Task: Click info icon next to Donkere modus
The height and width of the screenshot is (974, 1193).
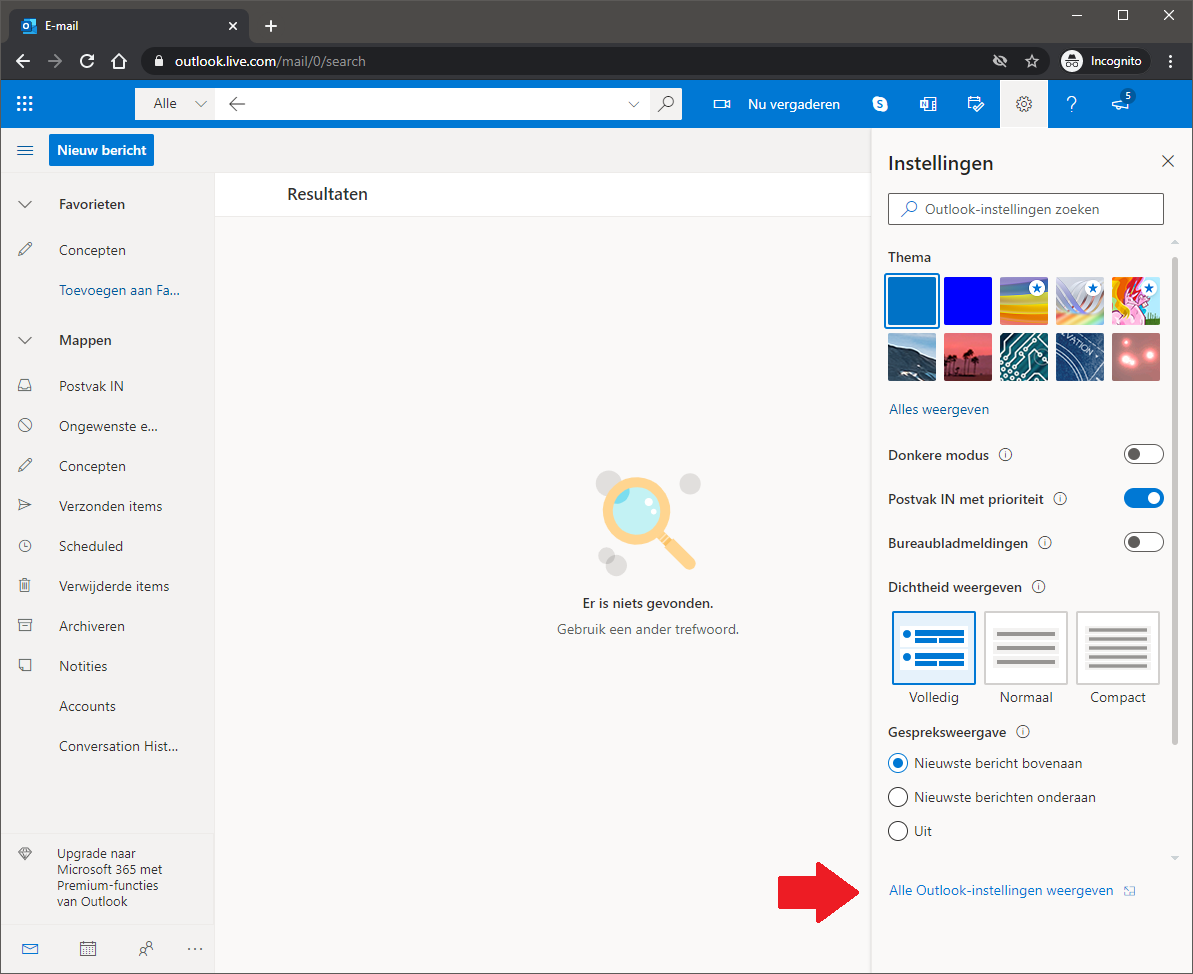Action: coord(1005,455)
